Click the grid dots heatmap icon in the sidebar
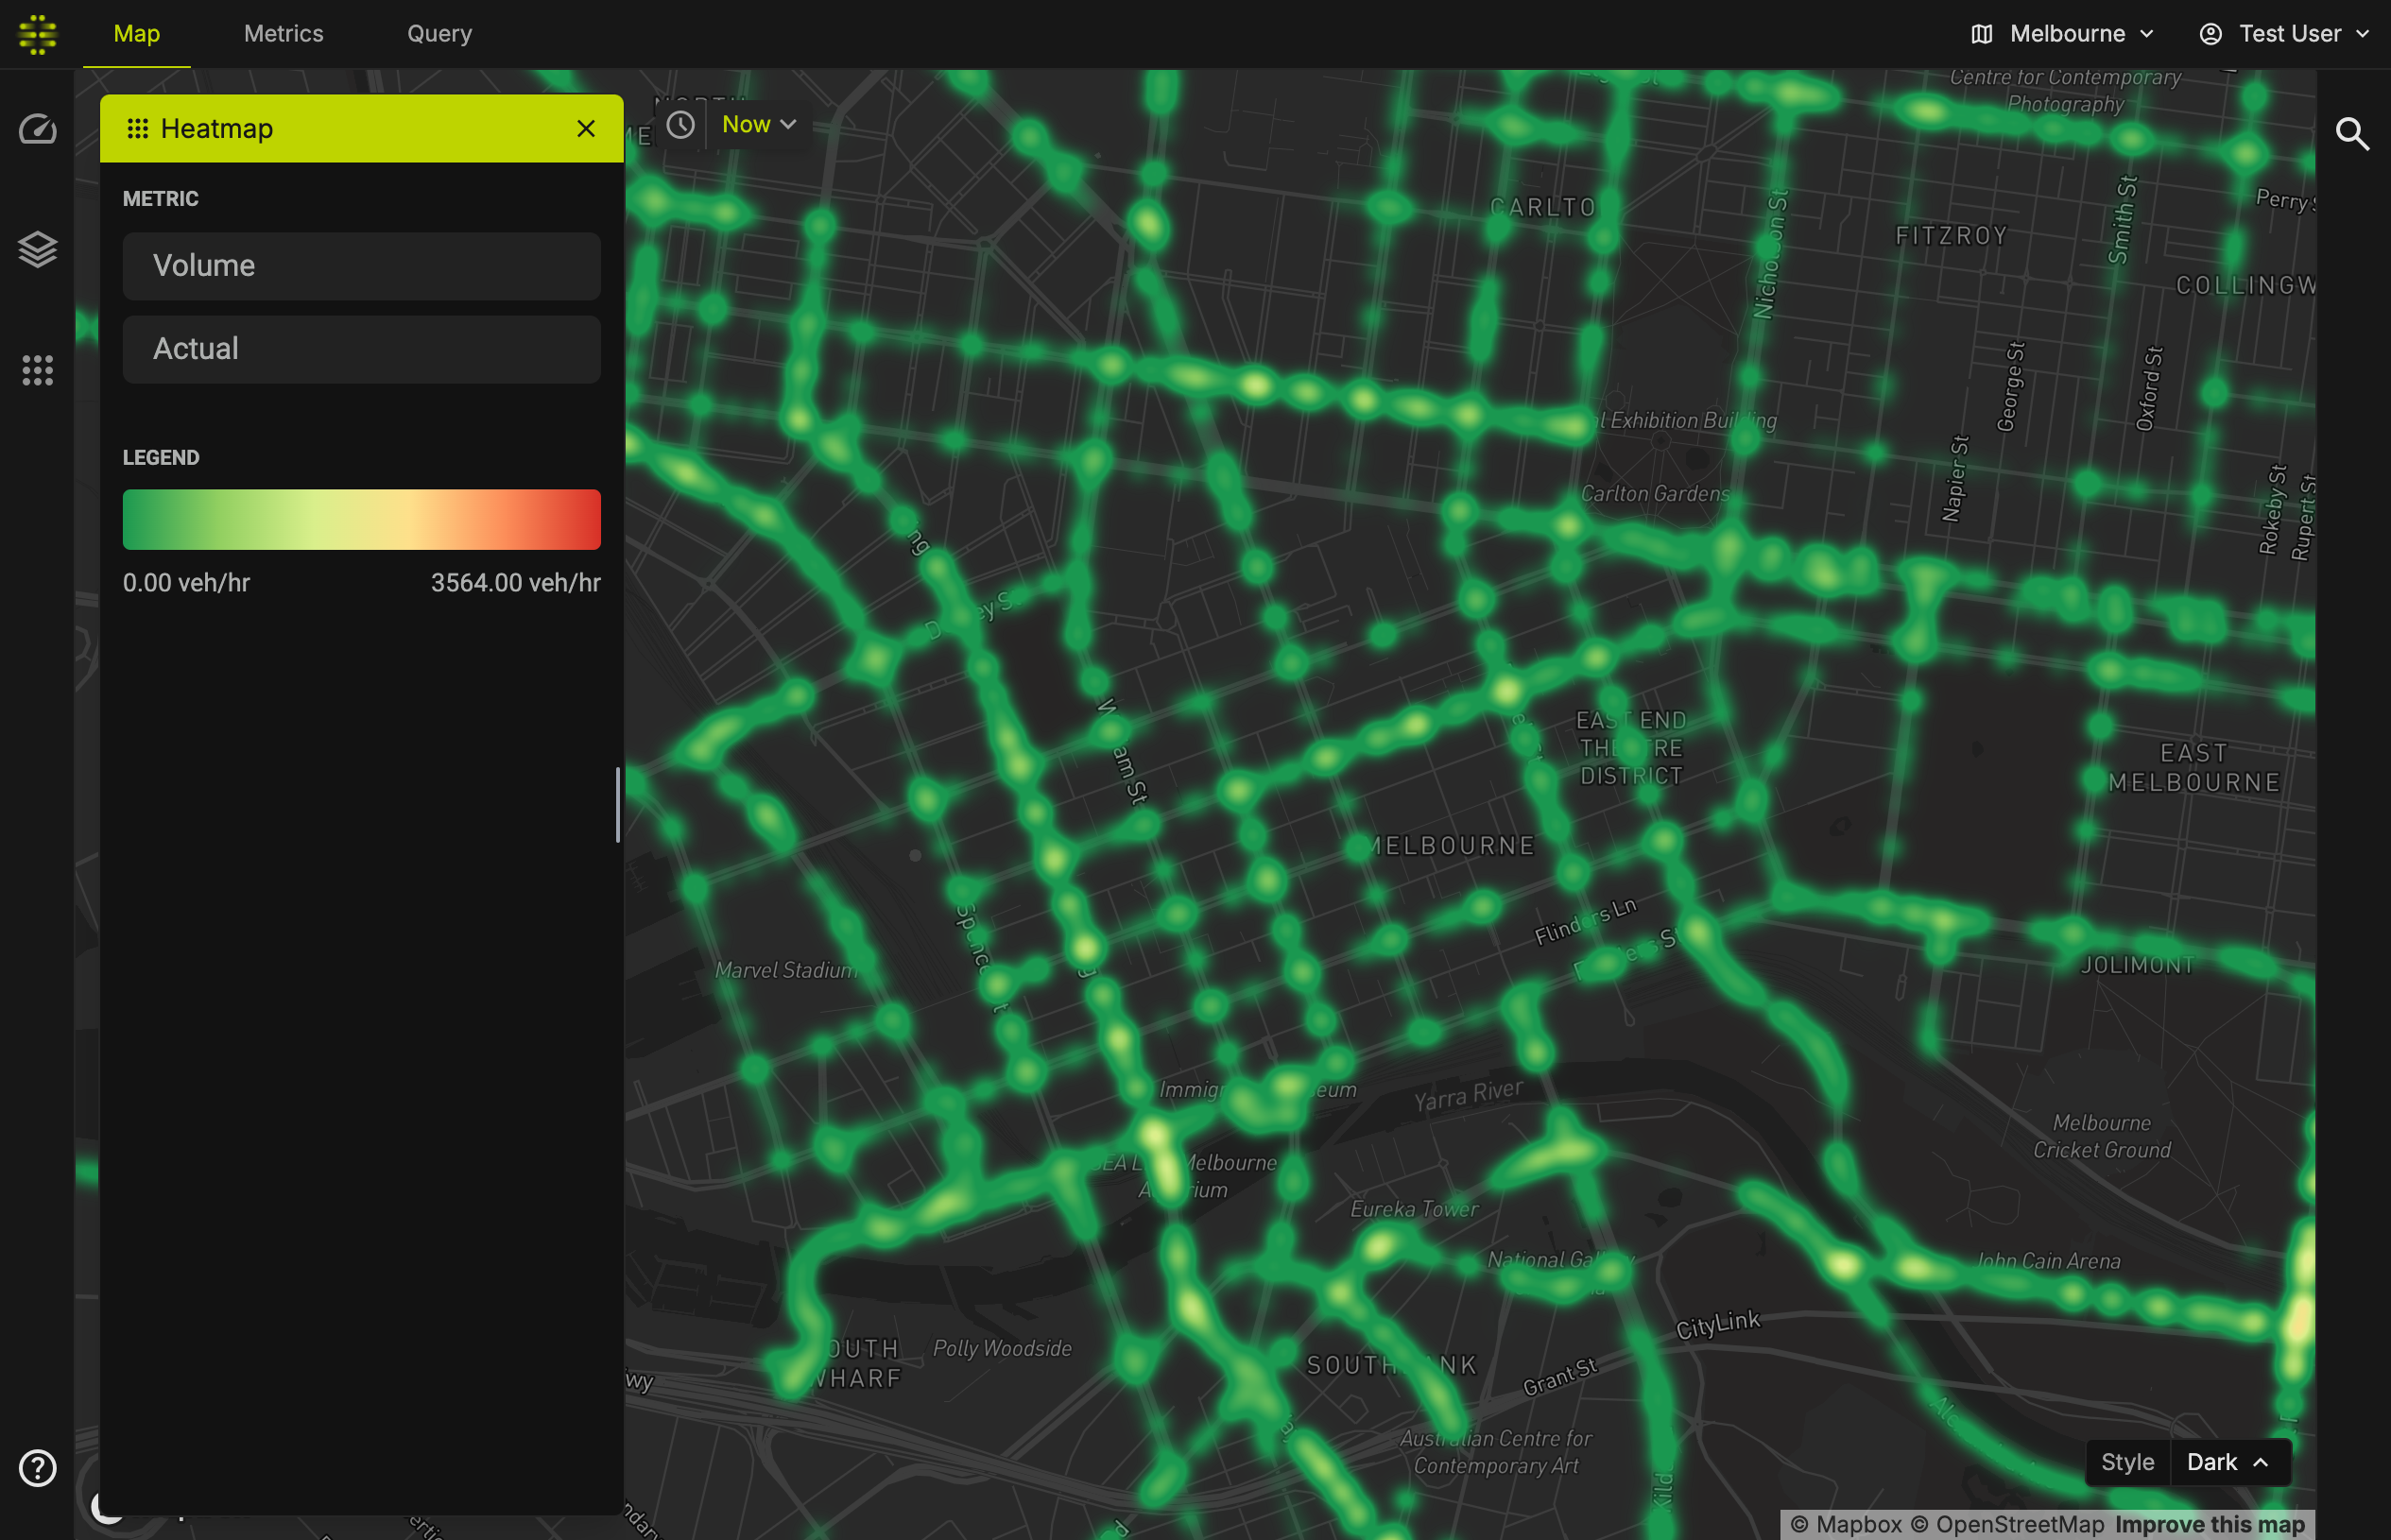2391x1540 pixels. click(x=38, y=370)
